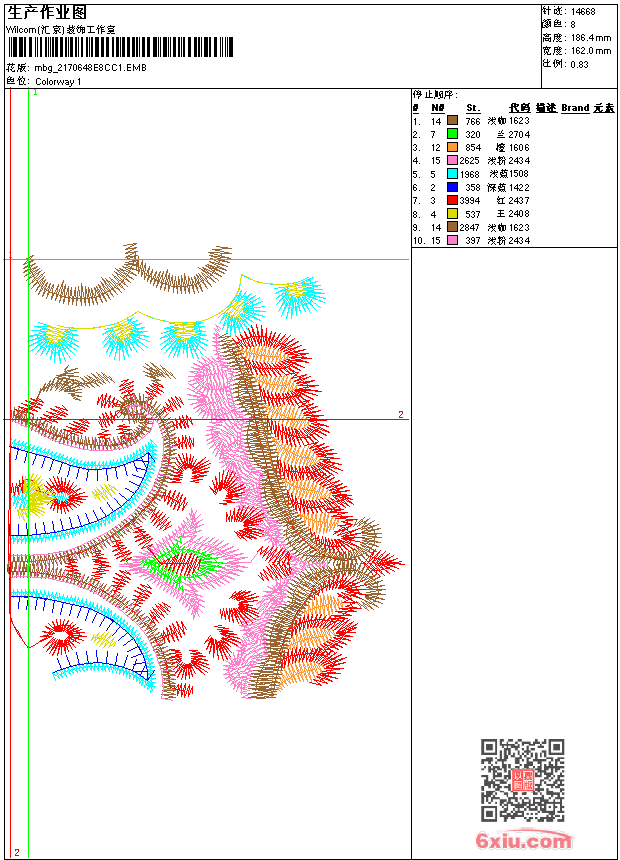620x860 pixels.
Task: Select stitch count 766 in row 1
Action: (x=473, y=121)
